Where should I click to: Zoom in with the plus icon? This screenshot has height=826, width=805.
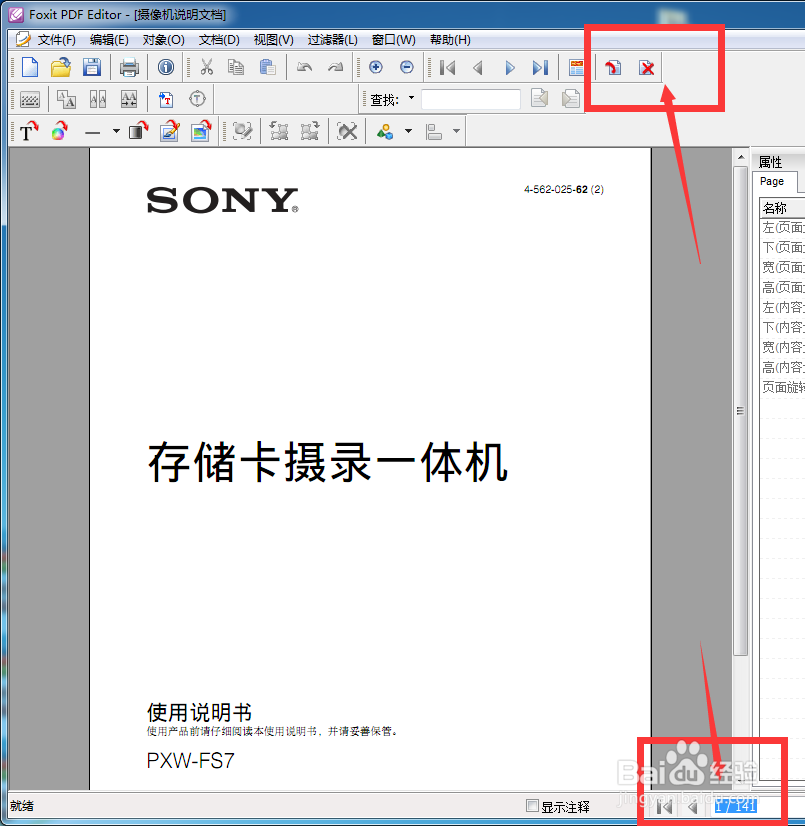pos(376,67)
